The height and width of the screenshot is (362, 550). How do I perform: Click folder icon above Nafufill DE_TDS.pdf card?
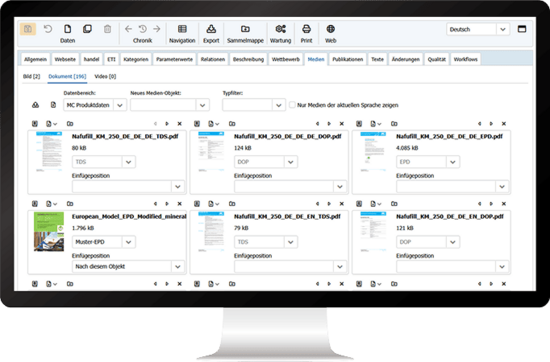[70, 124]
